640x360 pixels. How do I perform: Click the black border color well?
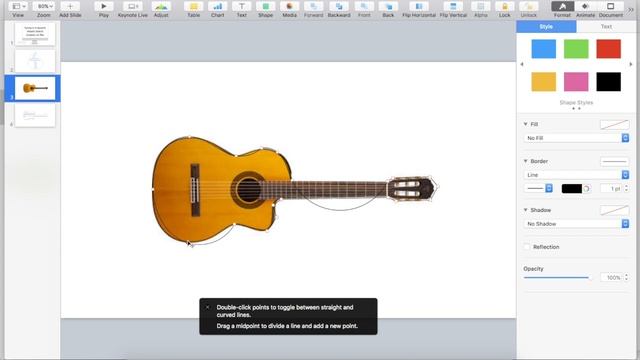click(x=571, y=189)
